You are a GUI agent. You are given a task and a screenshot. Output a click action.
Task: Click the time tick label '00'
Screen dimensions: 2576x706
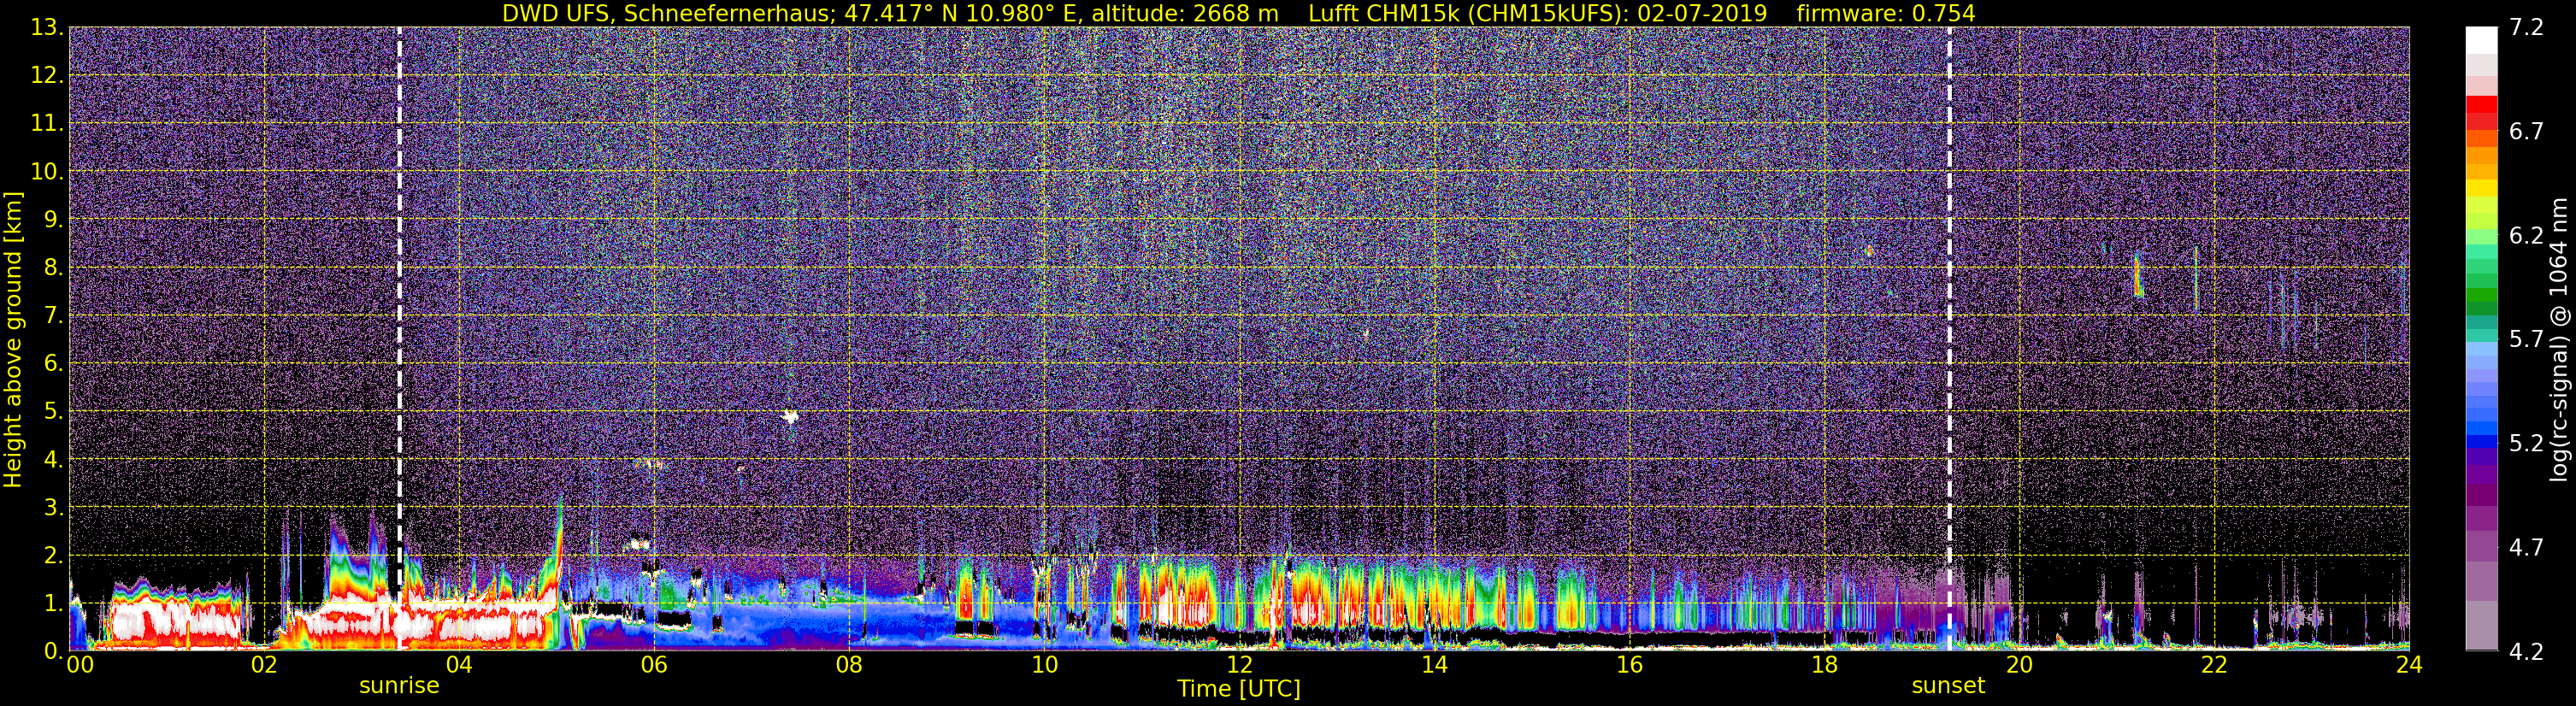coord(80,665)
